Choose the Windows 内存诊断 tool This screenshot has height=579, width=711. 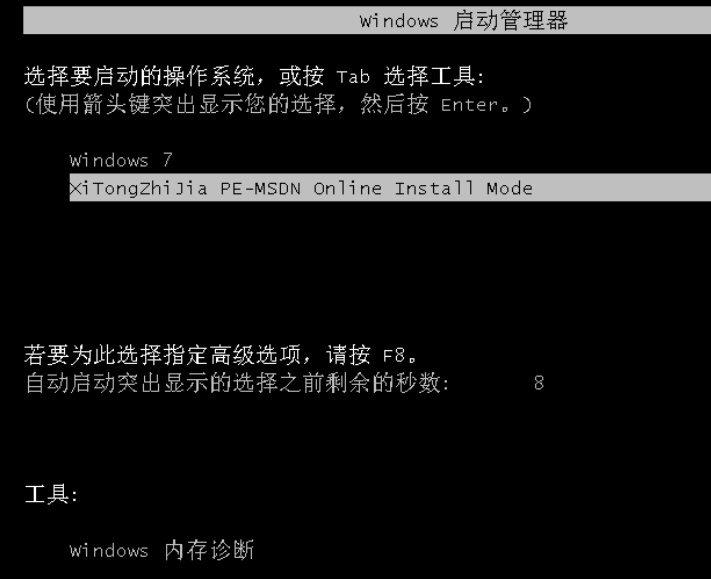(161, 550)
